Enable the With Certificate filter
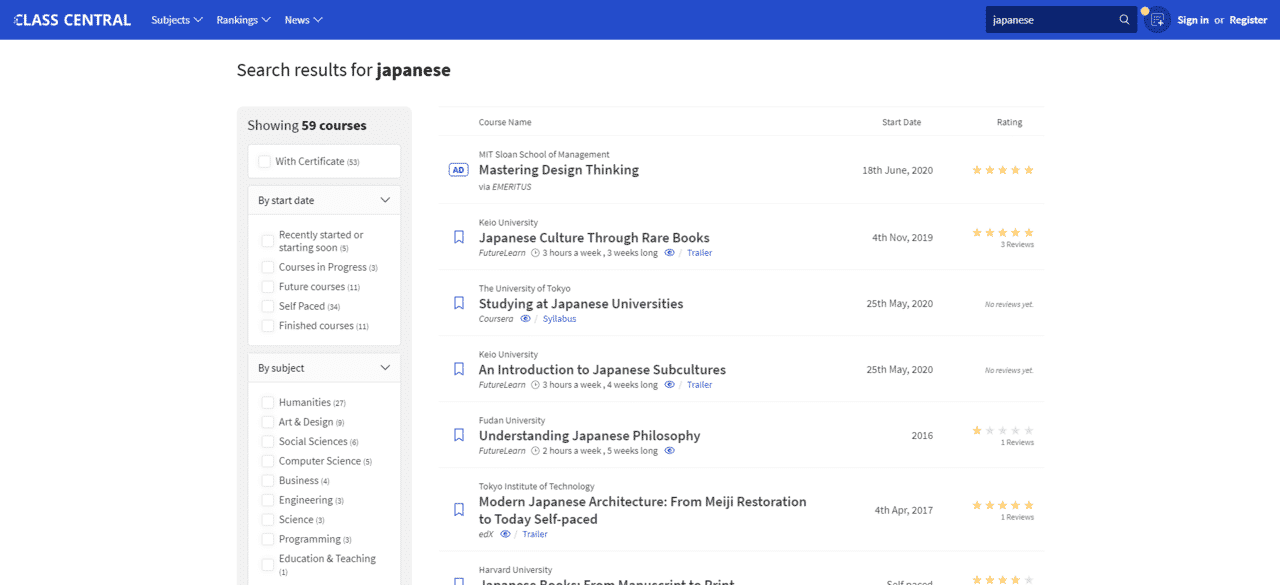 point(265,161)
